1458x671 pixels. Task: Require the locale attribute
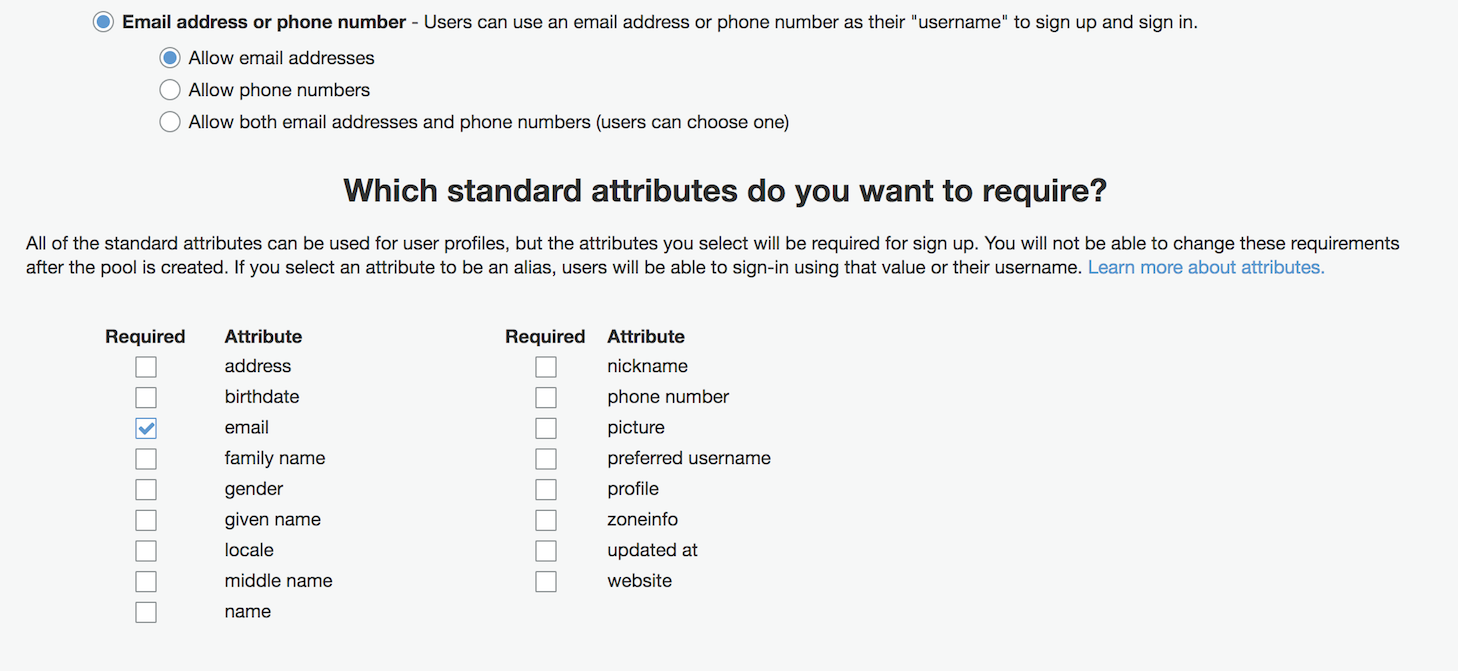coord(145,550)
